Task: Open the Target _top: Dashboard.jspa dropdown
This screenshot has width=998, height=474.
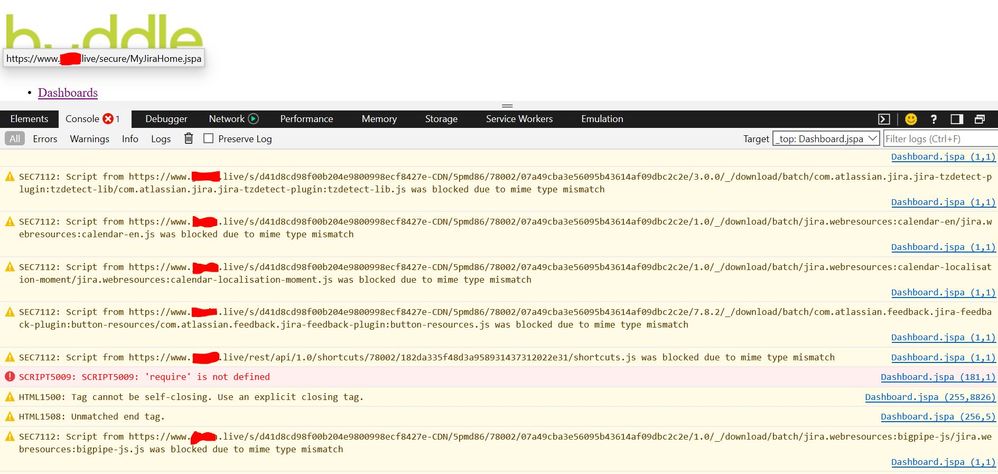Action: [x=826, y=138]
